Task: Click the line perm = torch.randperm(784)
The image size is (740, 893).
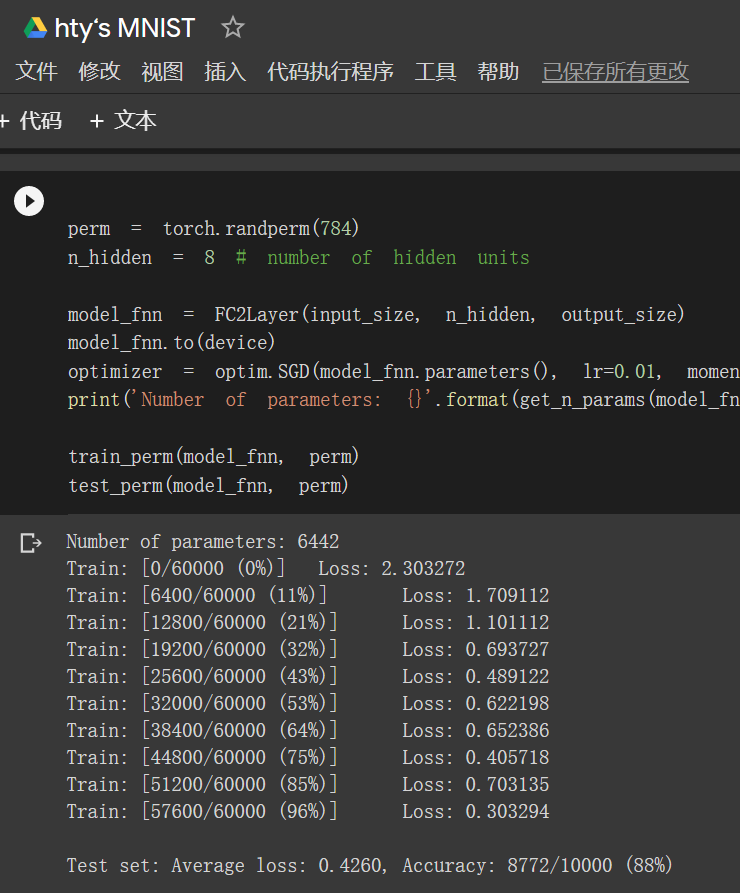Action: point(213,228)
